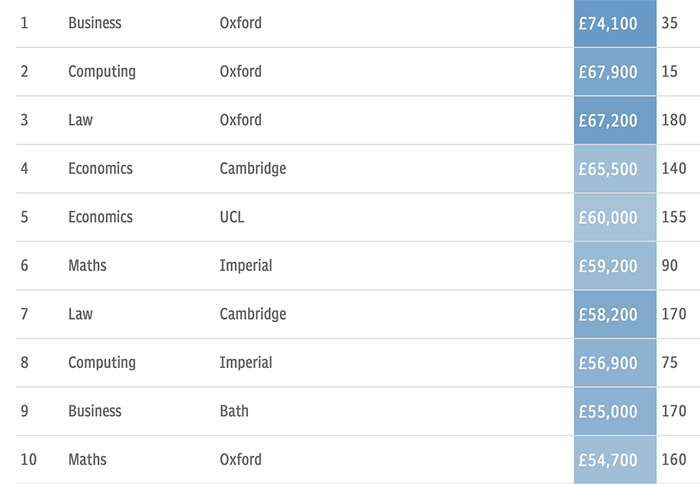Click Law in row 7
The height and width of the screenshot is (484, 700).
(x=80, y=314)
